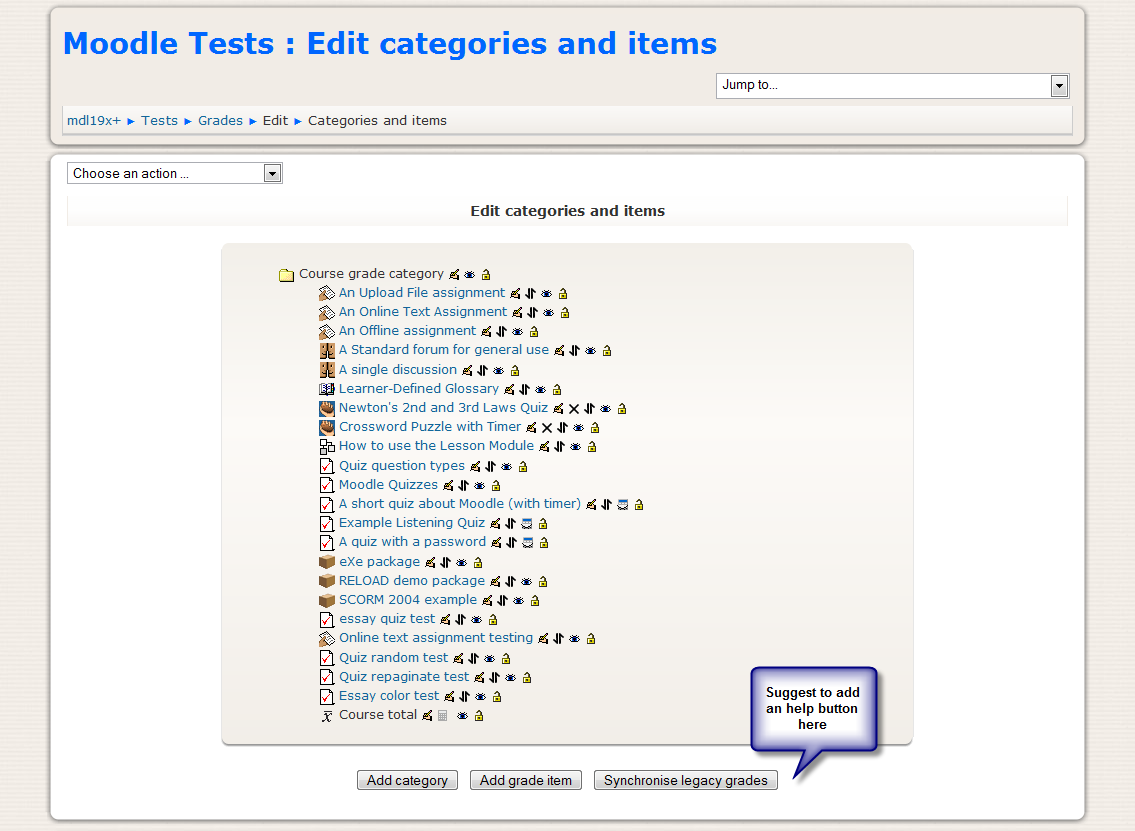This screenshot has height=831, width=1135.
Task: Move A short quiz about Moodle item
Action: [x=607, y=505]
